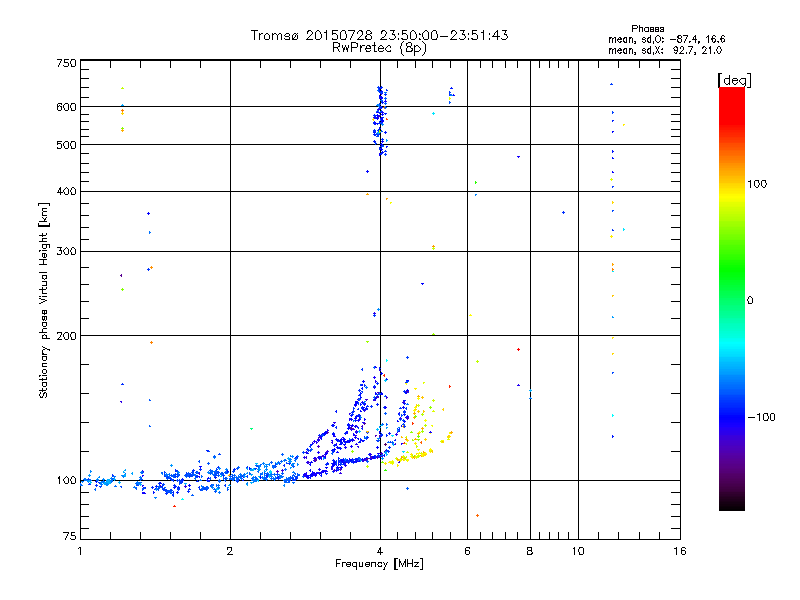Click the x-axis tick label '6'

[467, 551]
